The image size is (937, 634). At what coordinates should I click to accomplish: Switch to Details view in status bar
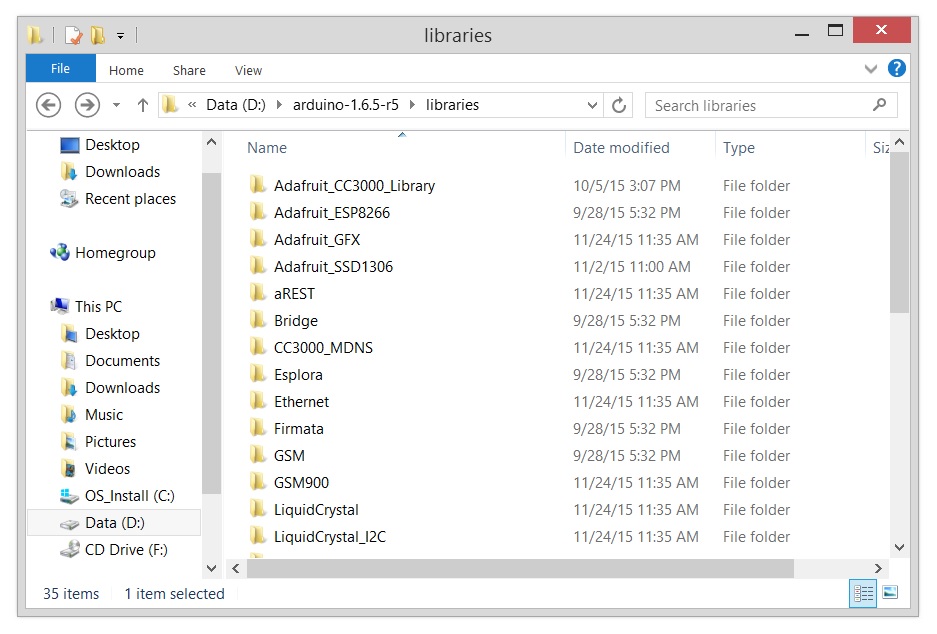coord(862,593)
